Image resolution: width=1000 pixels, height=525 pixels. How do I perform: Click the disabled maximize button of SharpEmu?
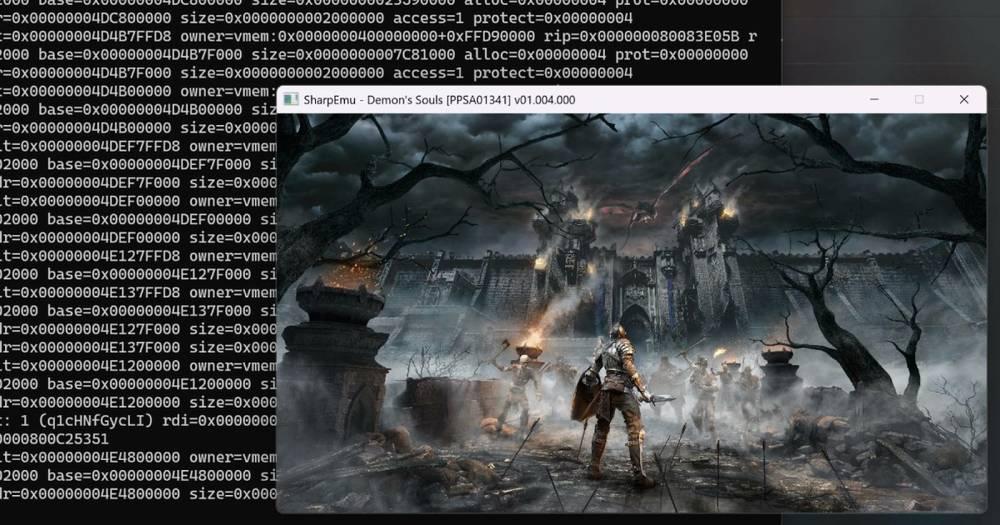coord(919,100)
